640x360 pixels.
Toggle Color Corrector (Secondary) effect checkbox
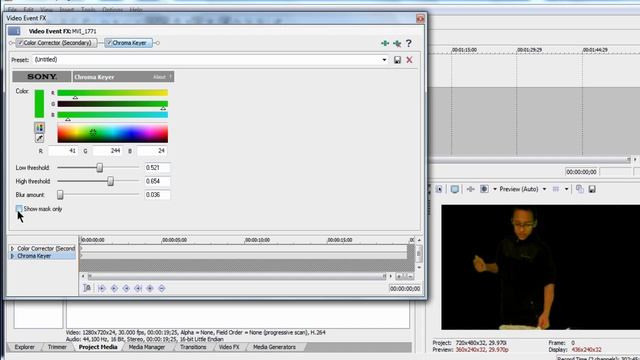coord(20,43)
